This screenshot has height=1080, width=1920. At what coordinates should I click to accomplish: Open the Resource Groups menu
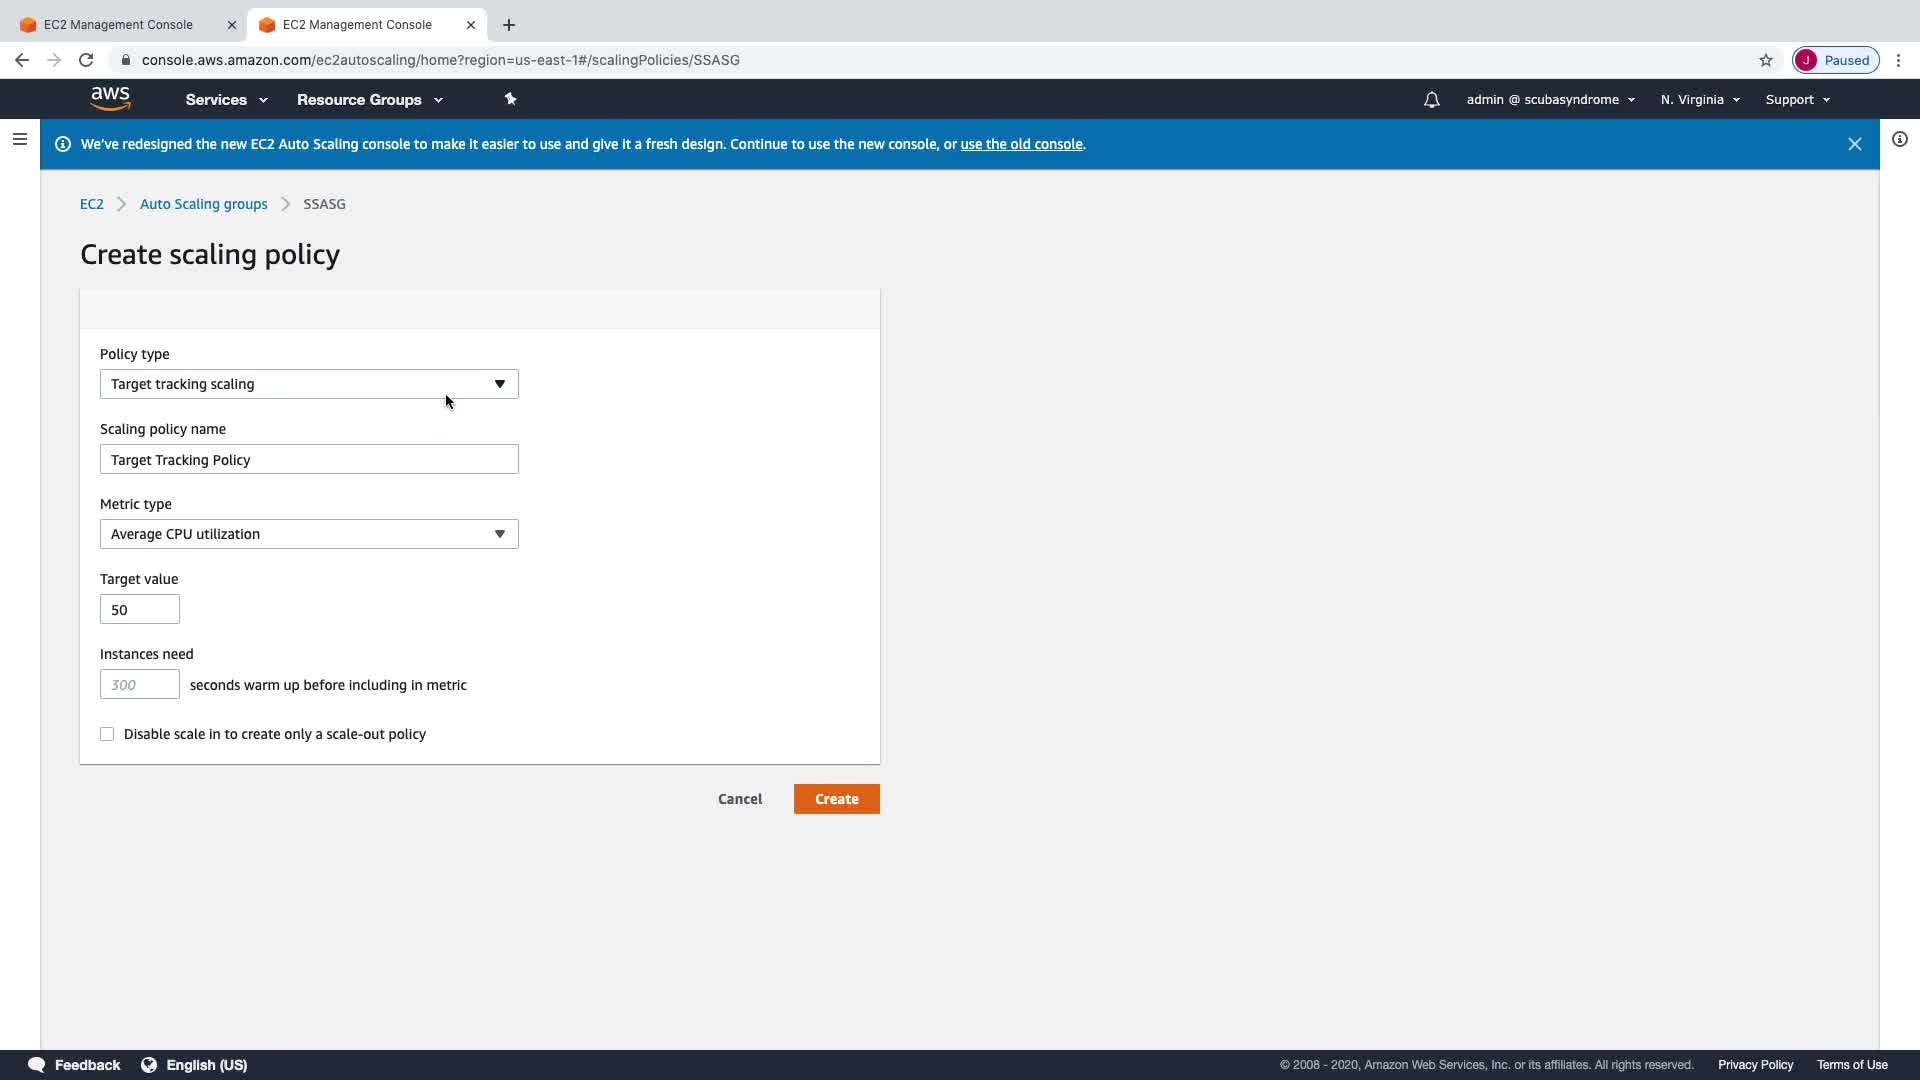(369, 100)
